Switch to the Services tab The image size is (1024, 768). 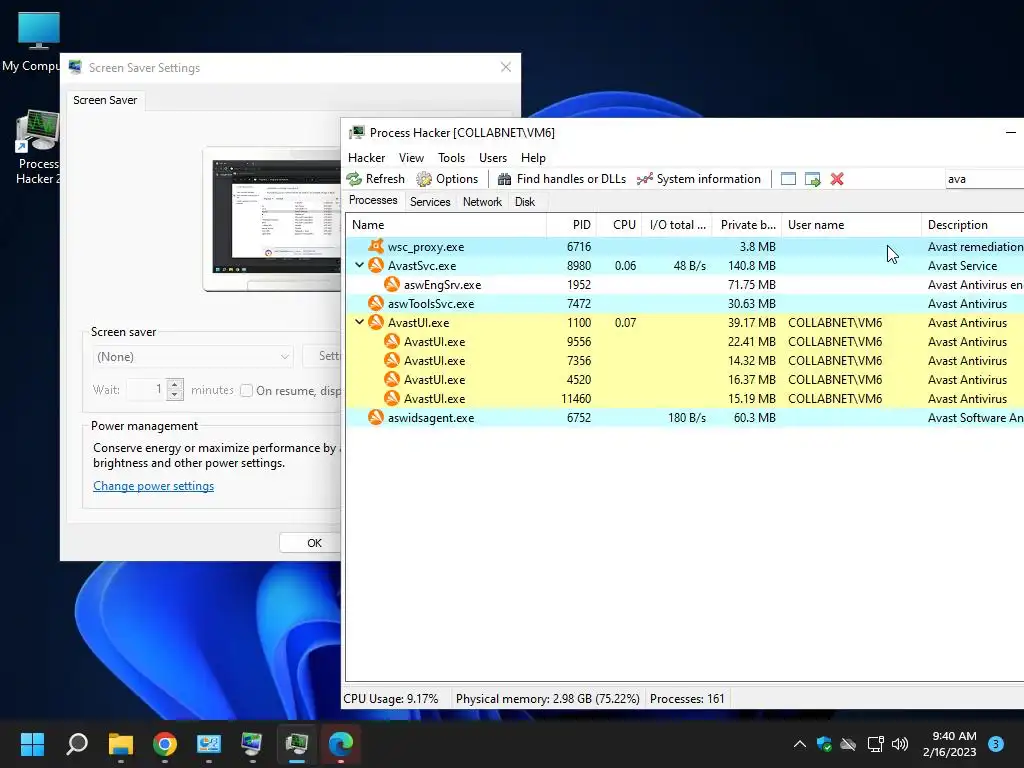pyautogui.click(x=430, y=202)
